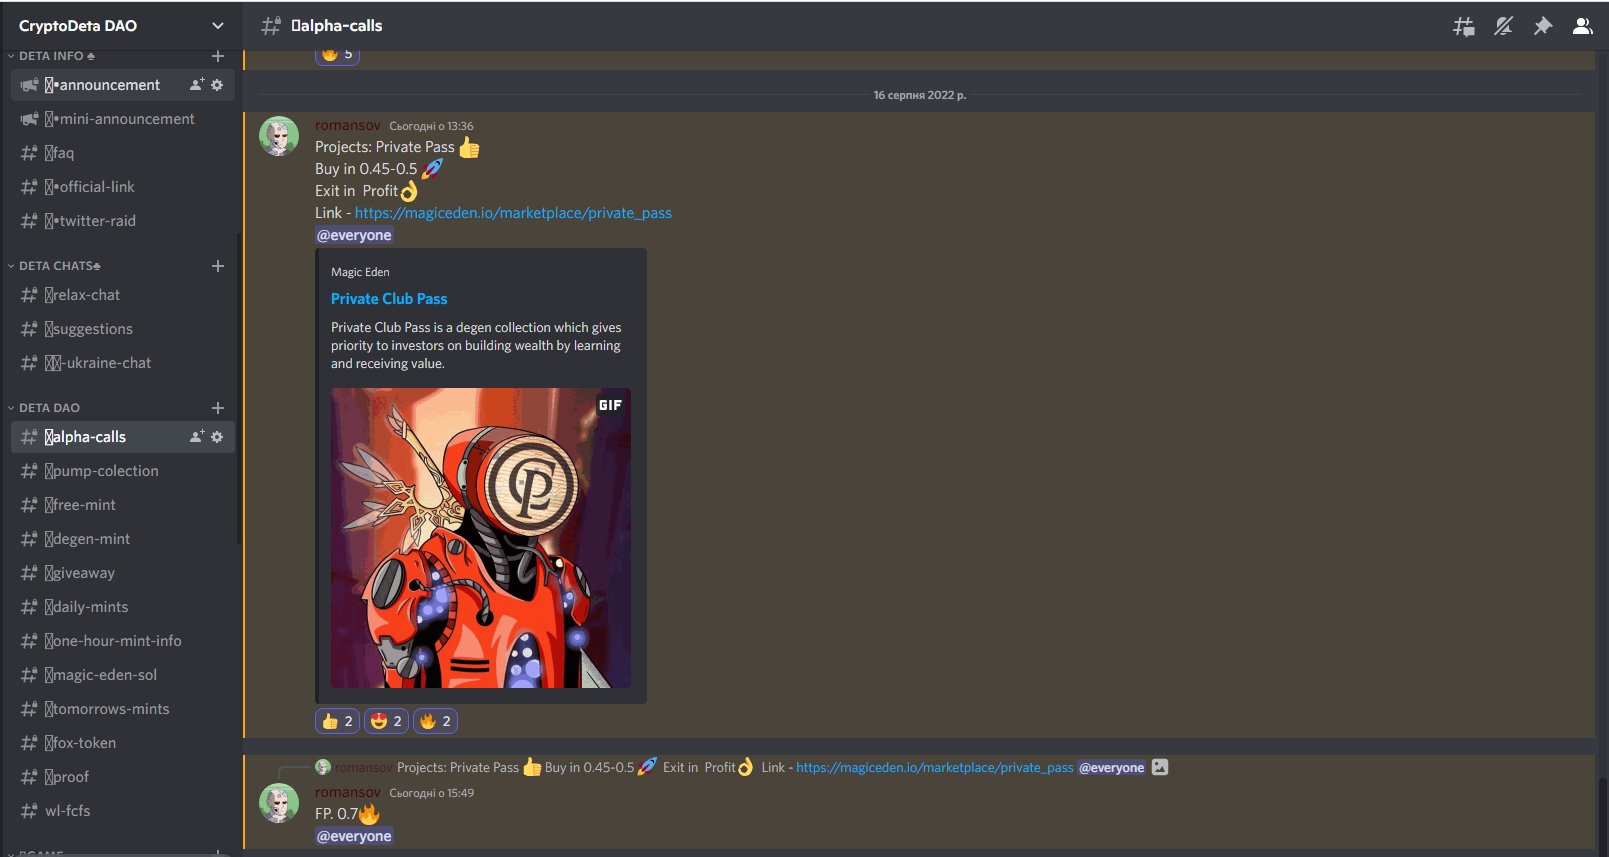1609x857 pixels.
Task: Open pinned messages icon
Action: pyautogui.click(x=1542, y=26)
